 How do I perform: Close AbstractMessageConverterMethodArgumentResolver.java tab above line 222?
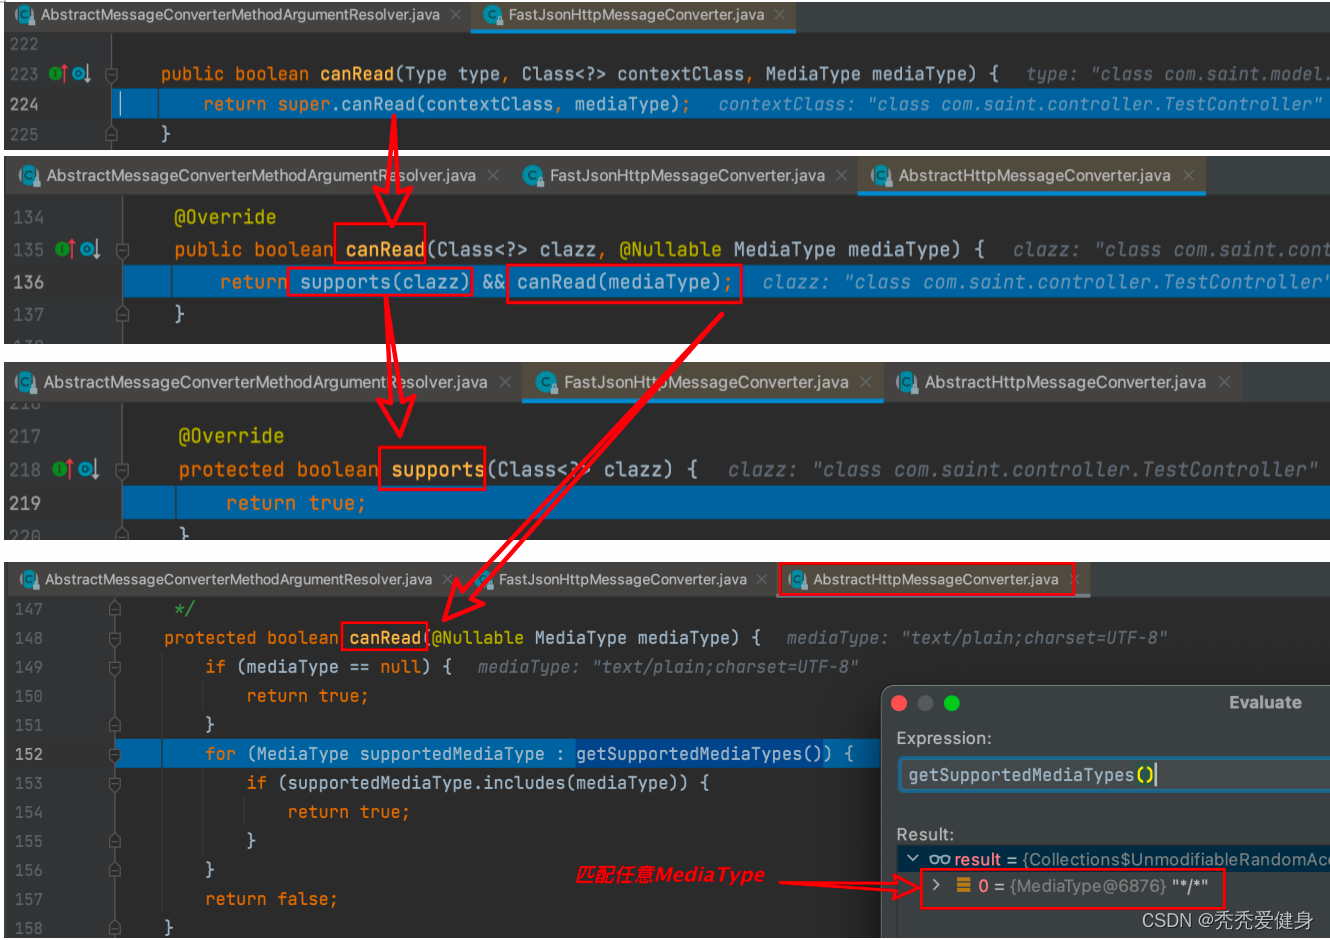(x=457, y=15)
